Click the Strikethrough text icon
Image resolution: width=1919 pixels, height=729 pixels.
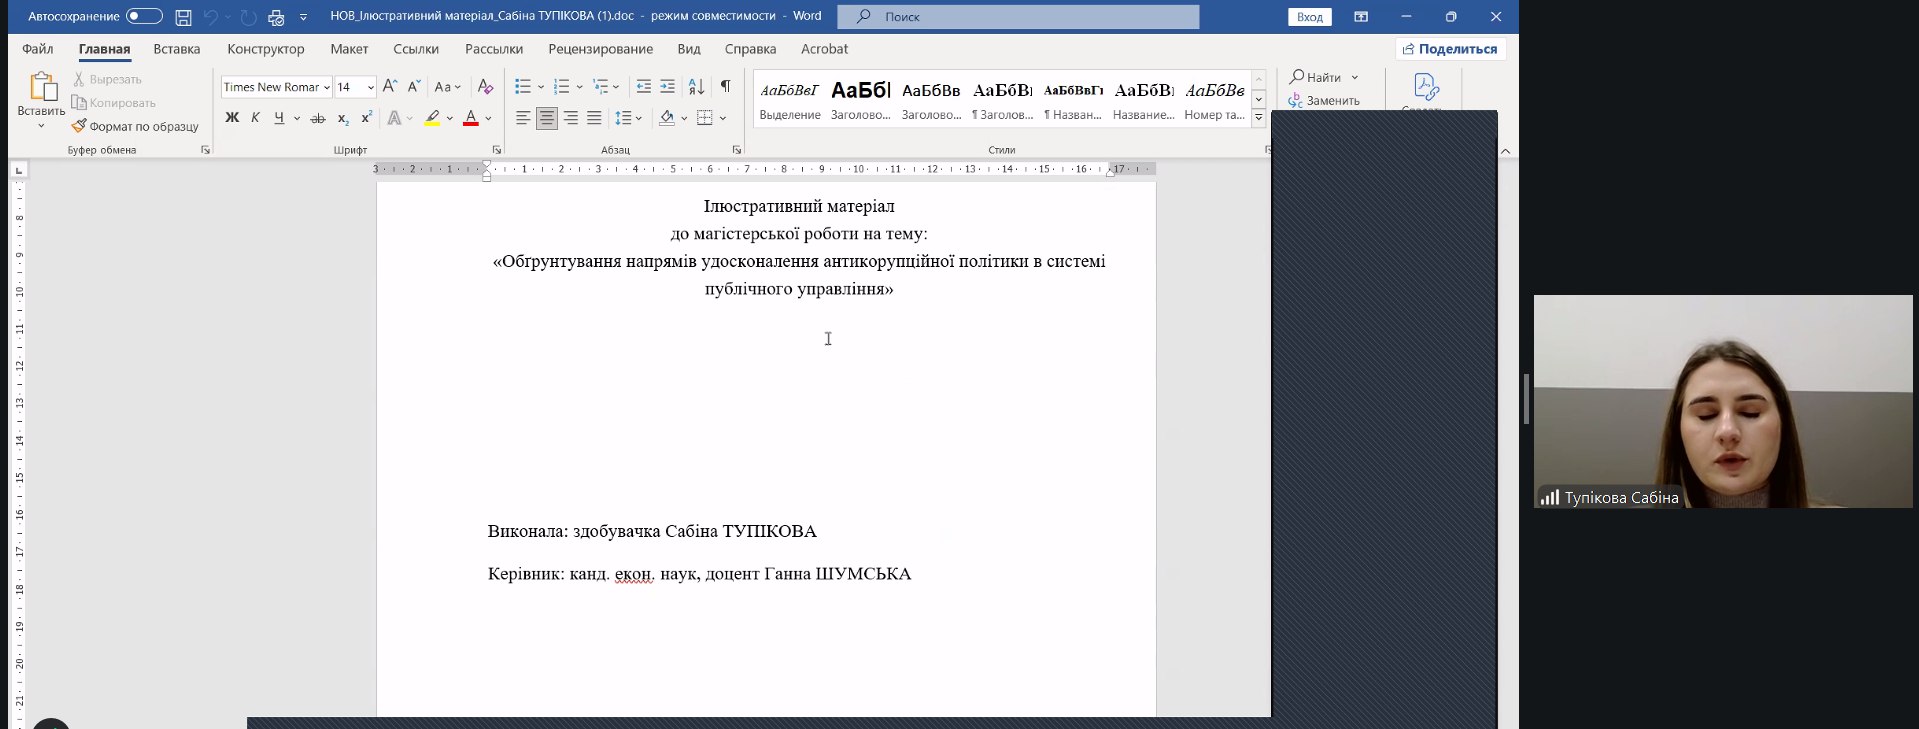click(x=318, y=118)
